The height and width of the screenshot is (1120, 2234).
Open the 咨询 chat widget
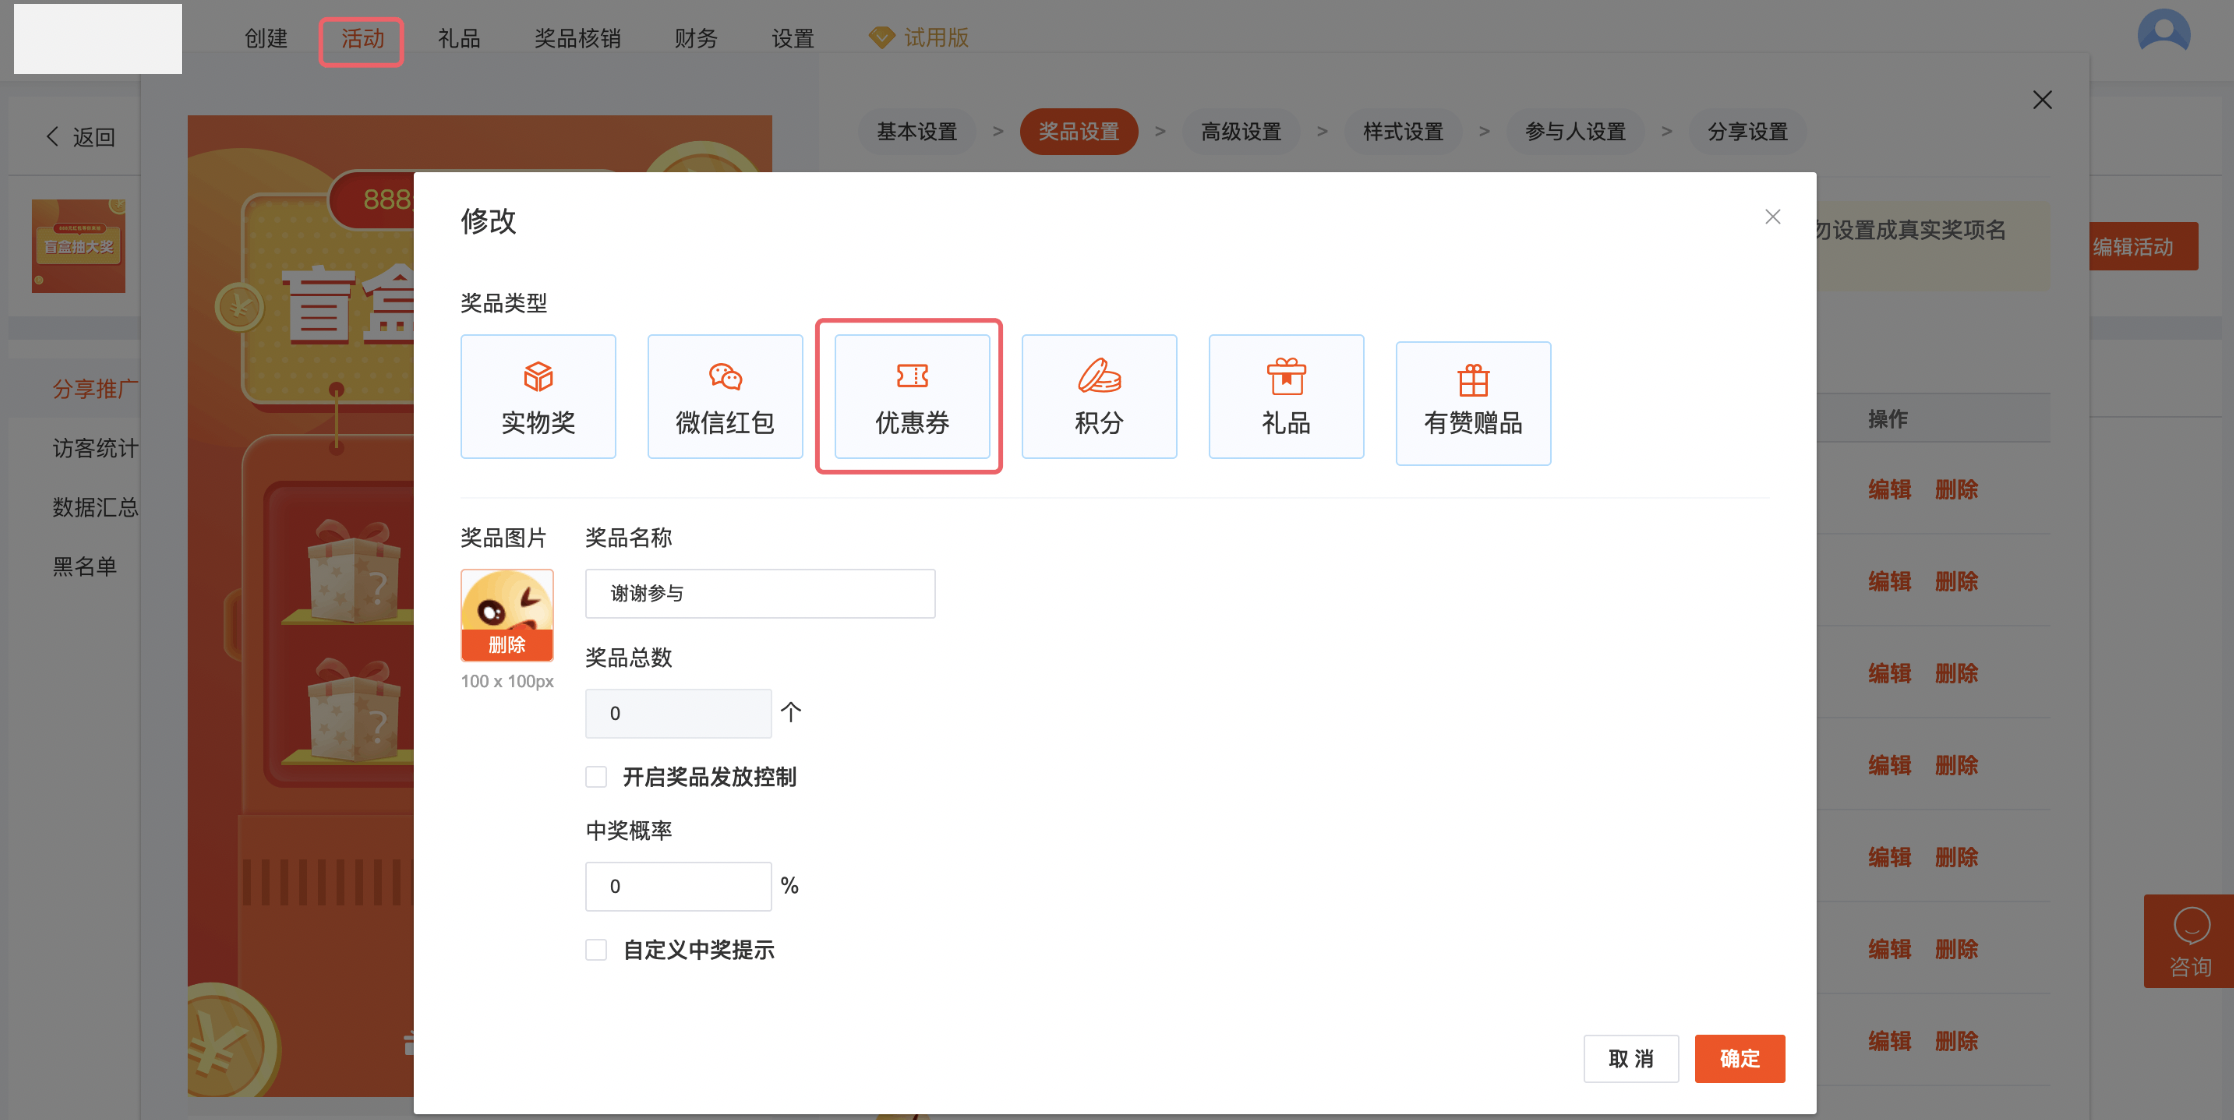click(x=2189, y=941)
